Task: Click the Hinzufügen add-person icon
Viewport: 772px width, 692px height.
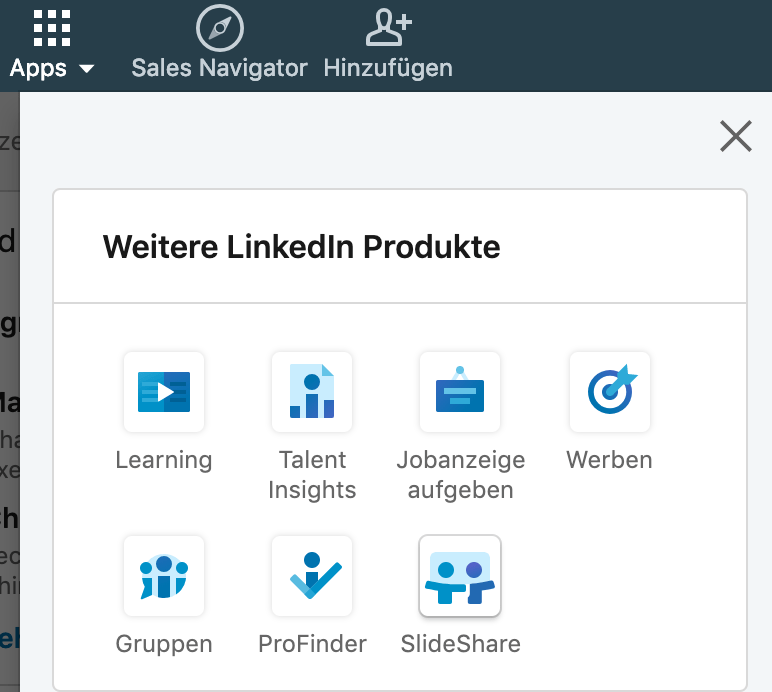Action: (388, 28)
